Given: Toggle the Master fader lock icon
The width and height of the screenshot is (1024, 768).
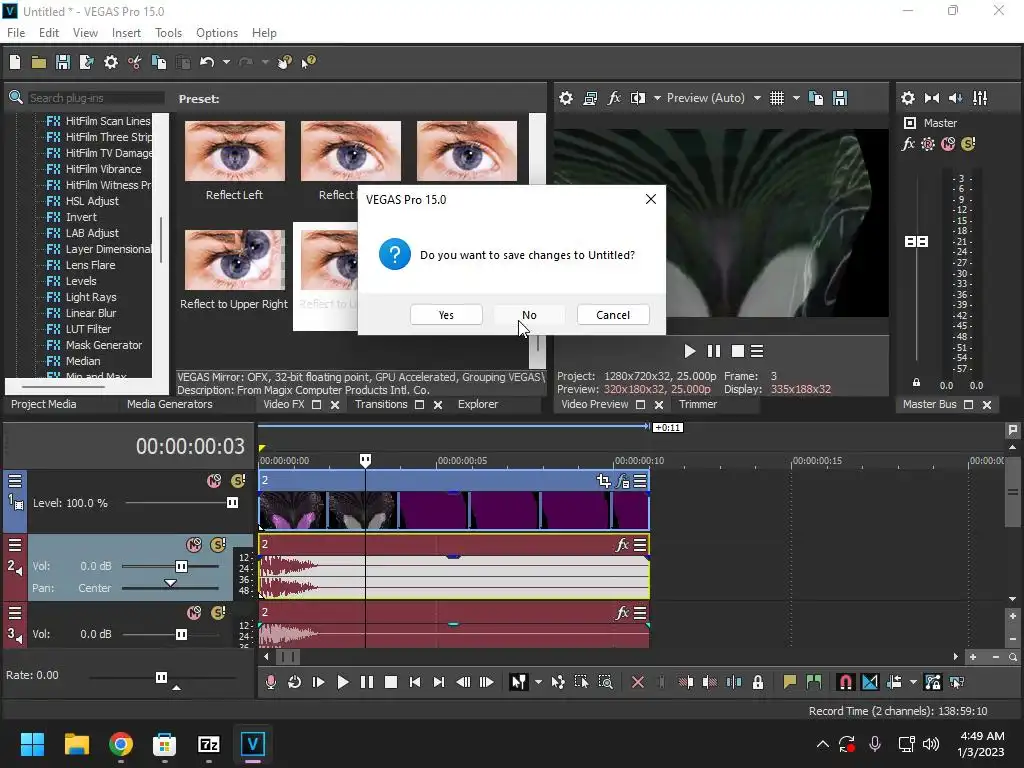Looking at the screenshot, I should (x=916, y=383).
